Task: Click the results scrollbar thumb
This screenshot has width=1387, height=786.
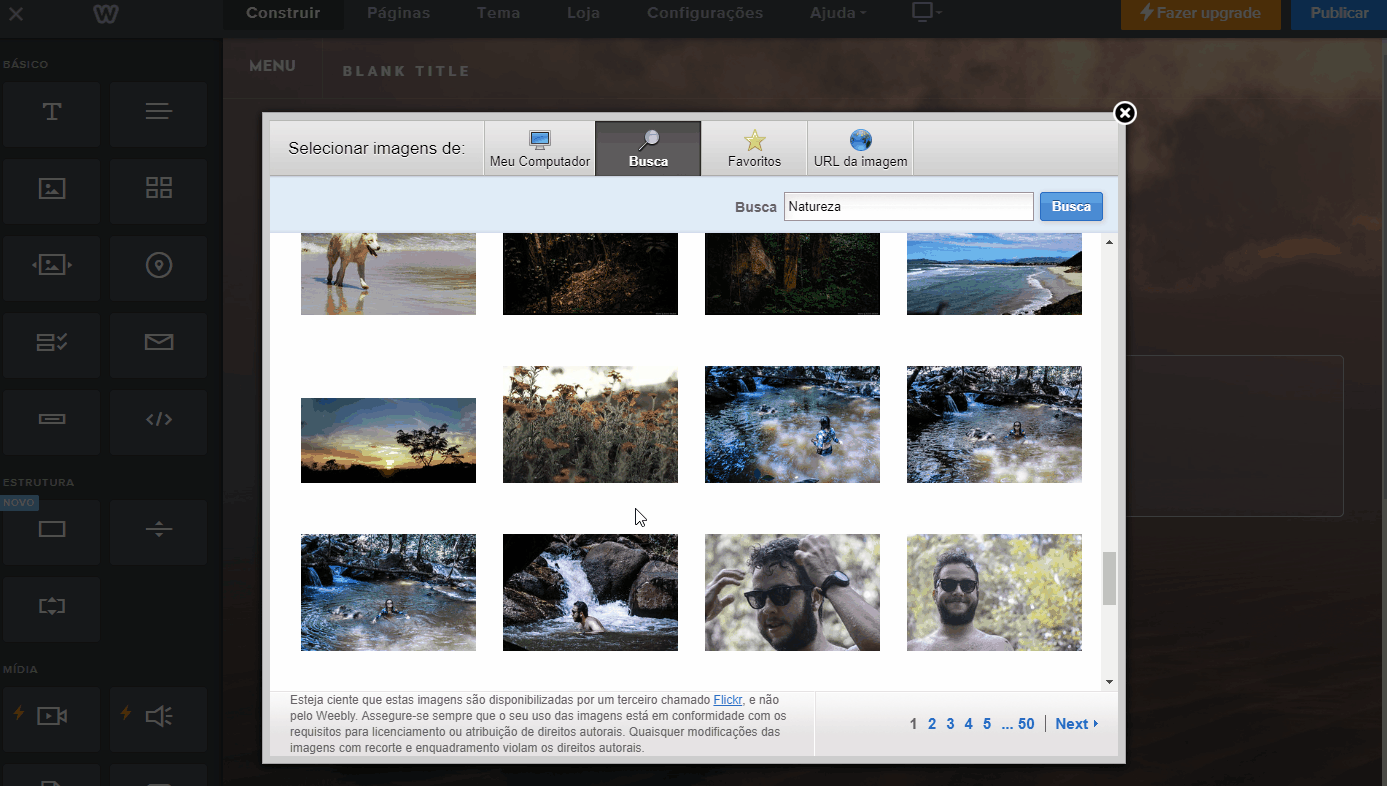Action: [1109, 578]
